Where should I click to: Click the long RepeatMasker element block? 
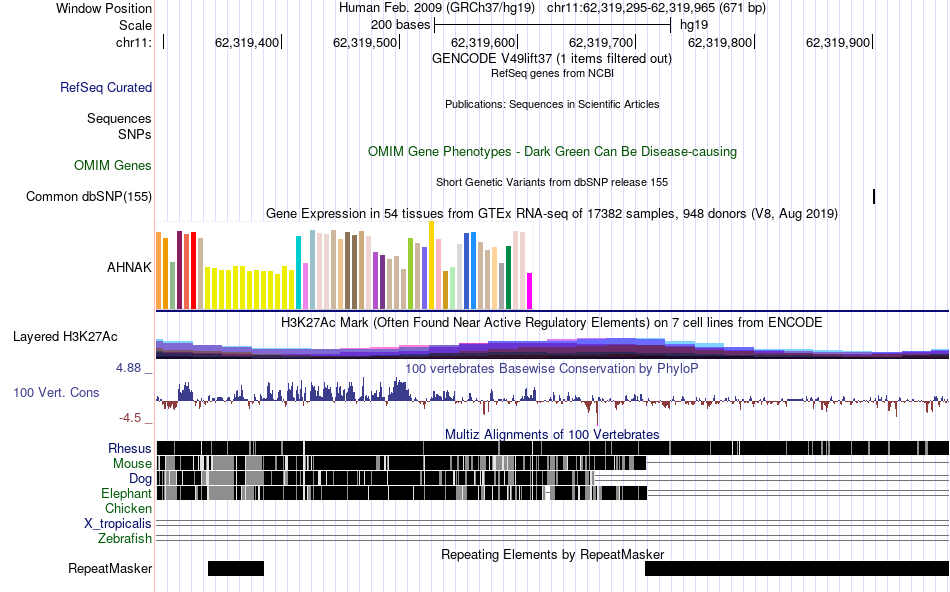tap(797, 568)
